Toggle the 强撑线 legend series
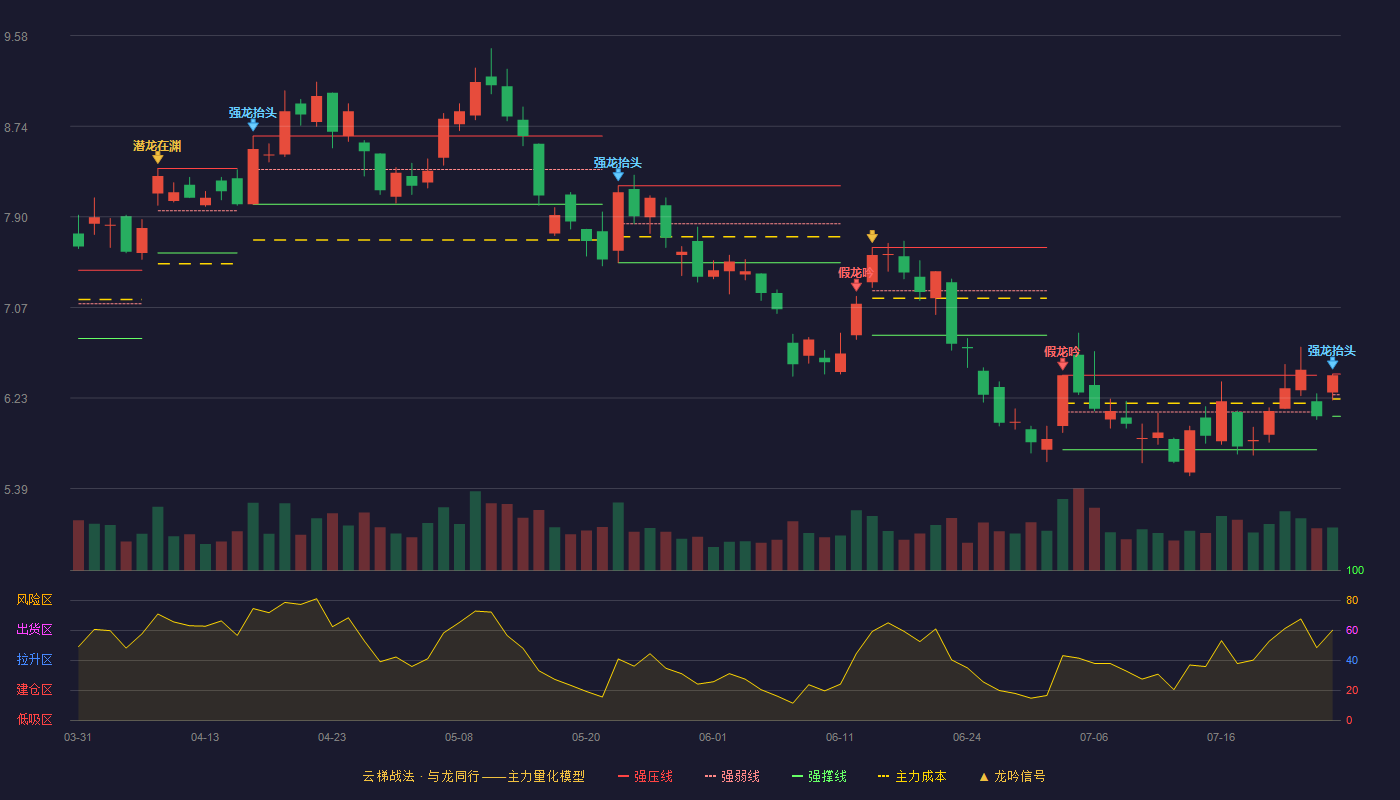This screenshot has width=1400, height=800. (x=819, y=776)
